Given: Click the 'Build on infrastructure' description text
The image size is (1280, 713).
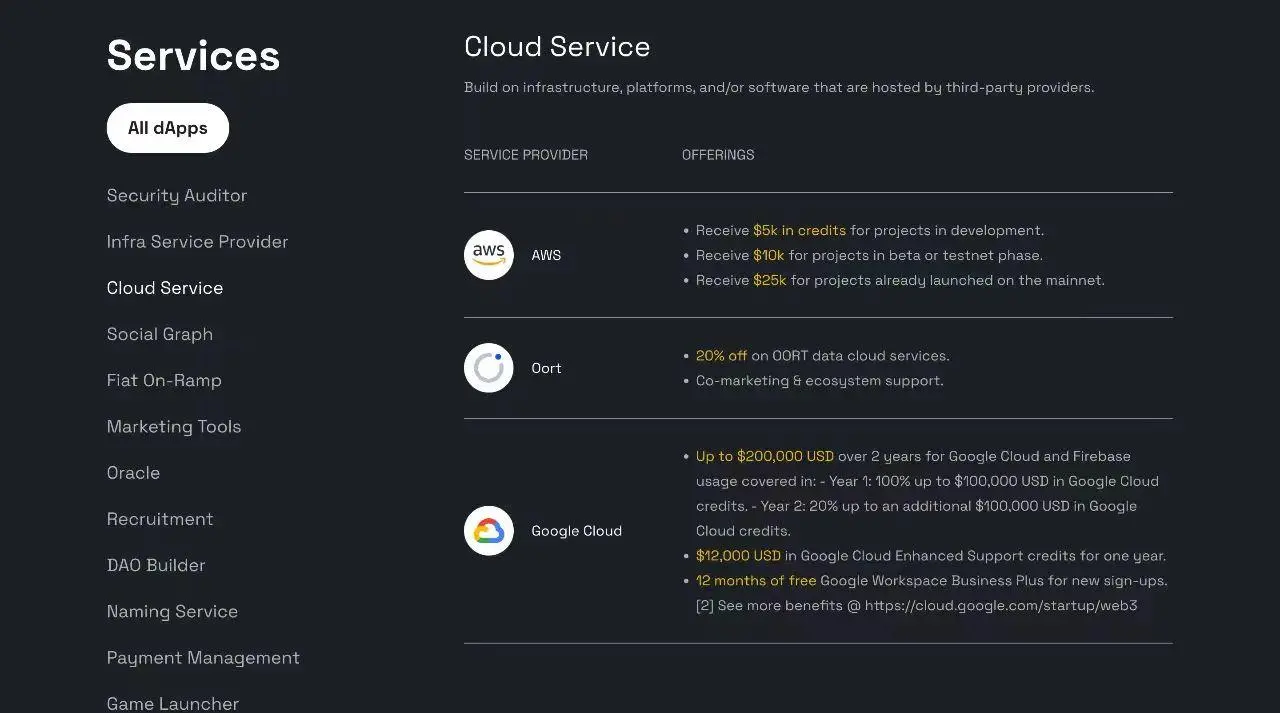Looking at the screenshot, I should tap(779, 88).
